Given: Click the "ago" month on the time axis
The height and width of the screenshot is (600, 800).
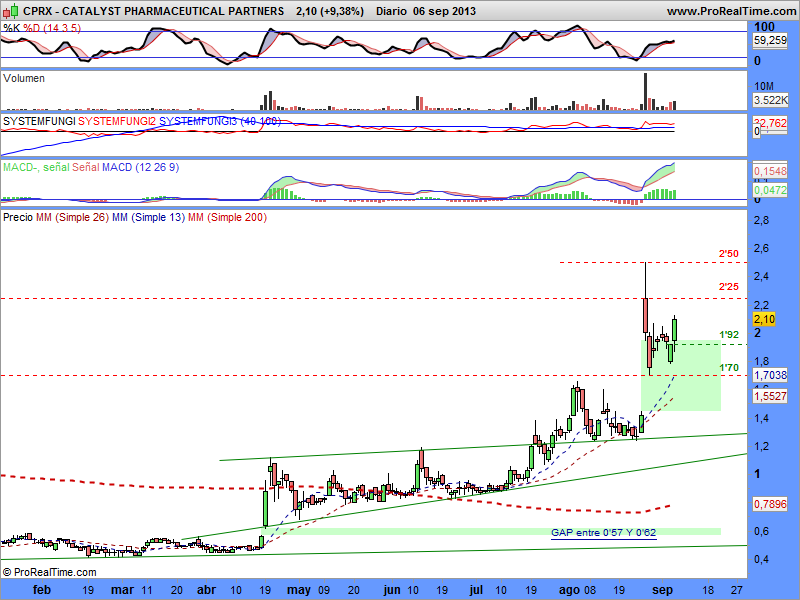Looking at the screenshot, I should click(x=569, y=591).
